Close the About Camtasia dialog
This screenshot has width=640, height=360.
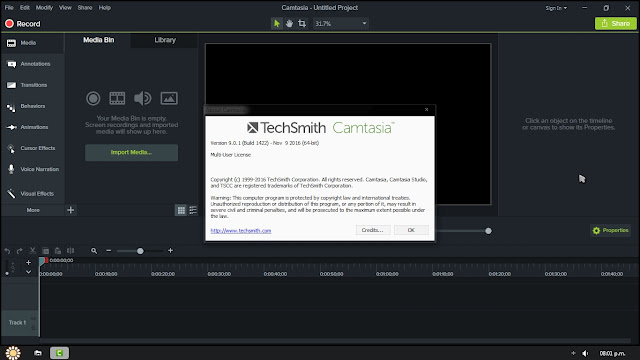pos(427,109)
